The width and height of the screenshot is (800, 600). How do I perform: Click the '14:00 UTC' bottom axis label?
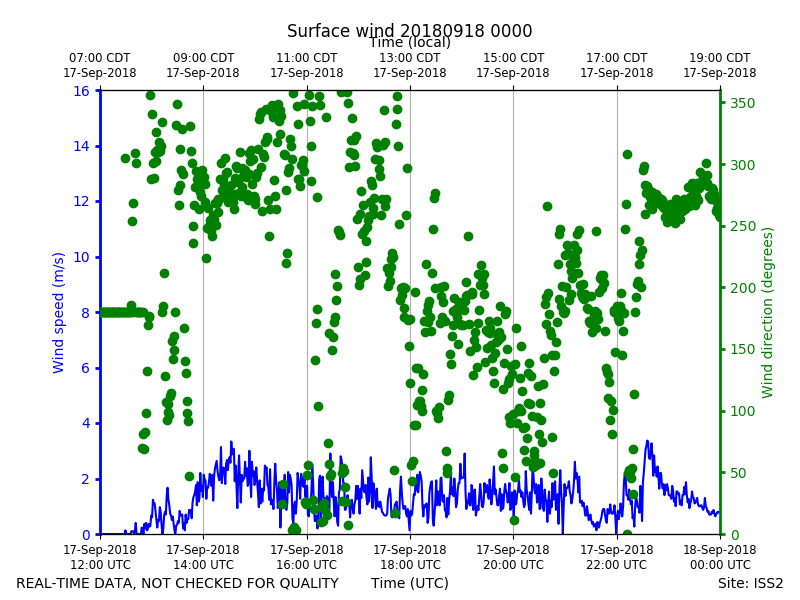coord(203,565)
